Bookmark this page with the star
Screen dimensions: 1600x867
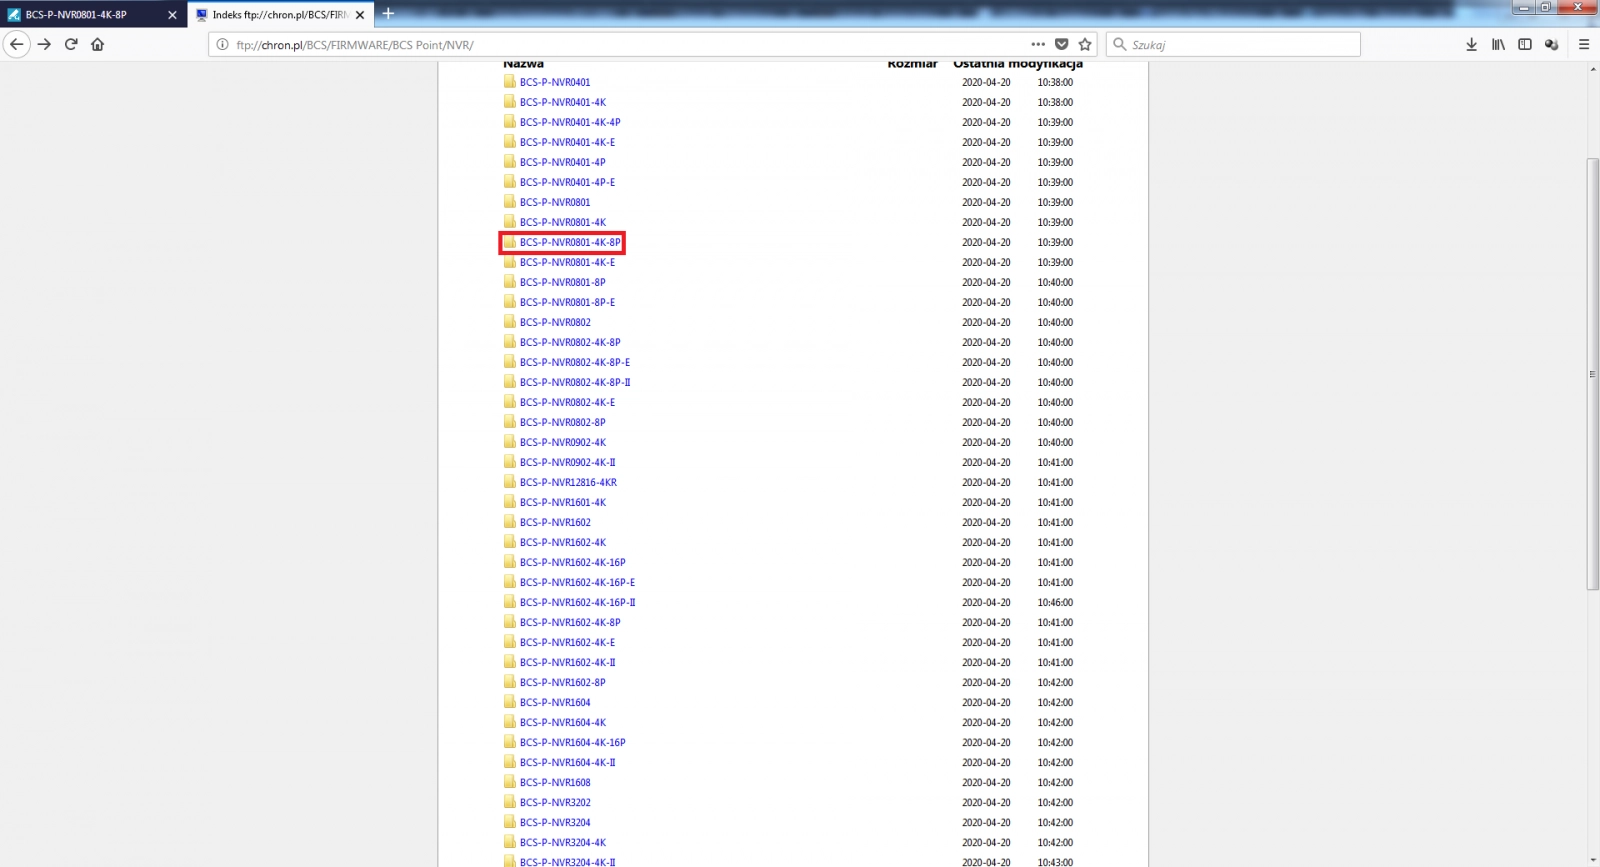click(x=1085, y=44)
